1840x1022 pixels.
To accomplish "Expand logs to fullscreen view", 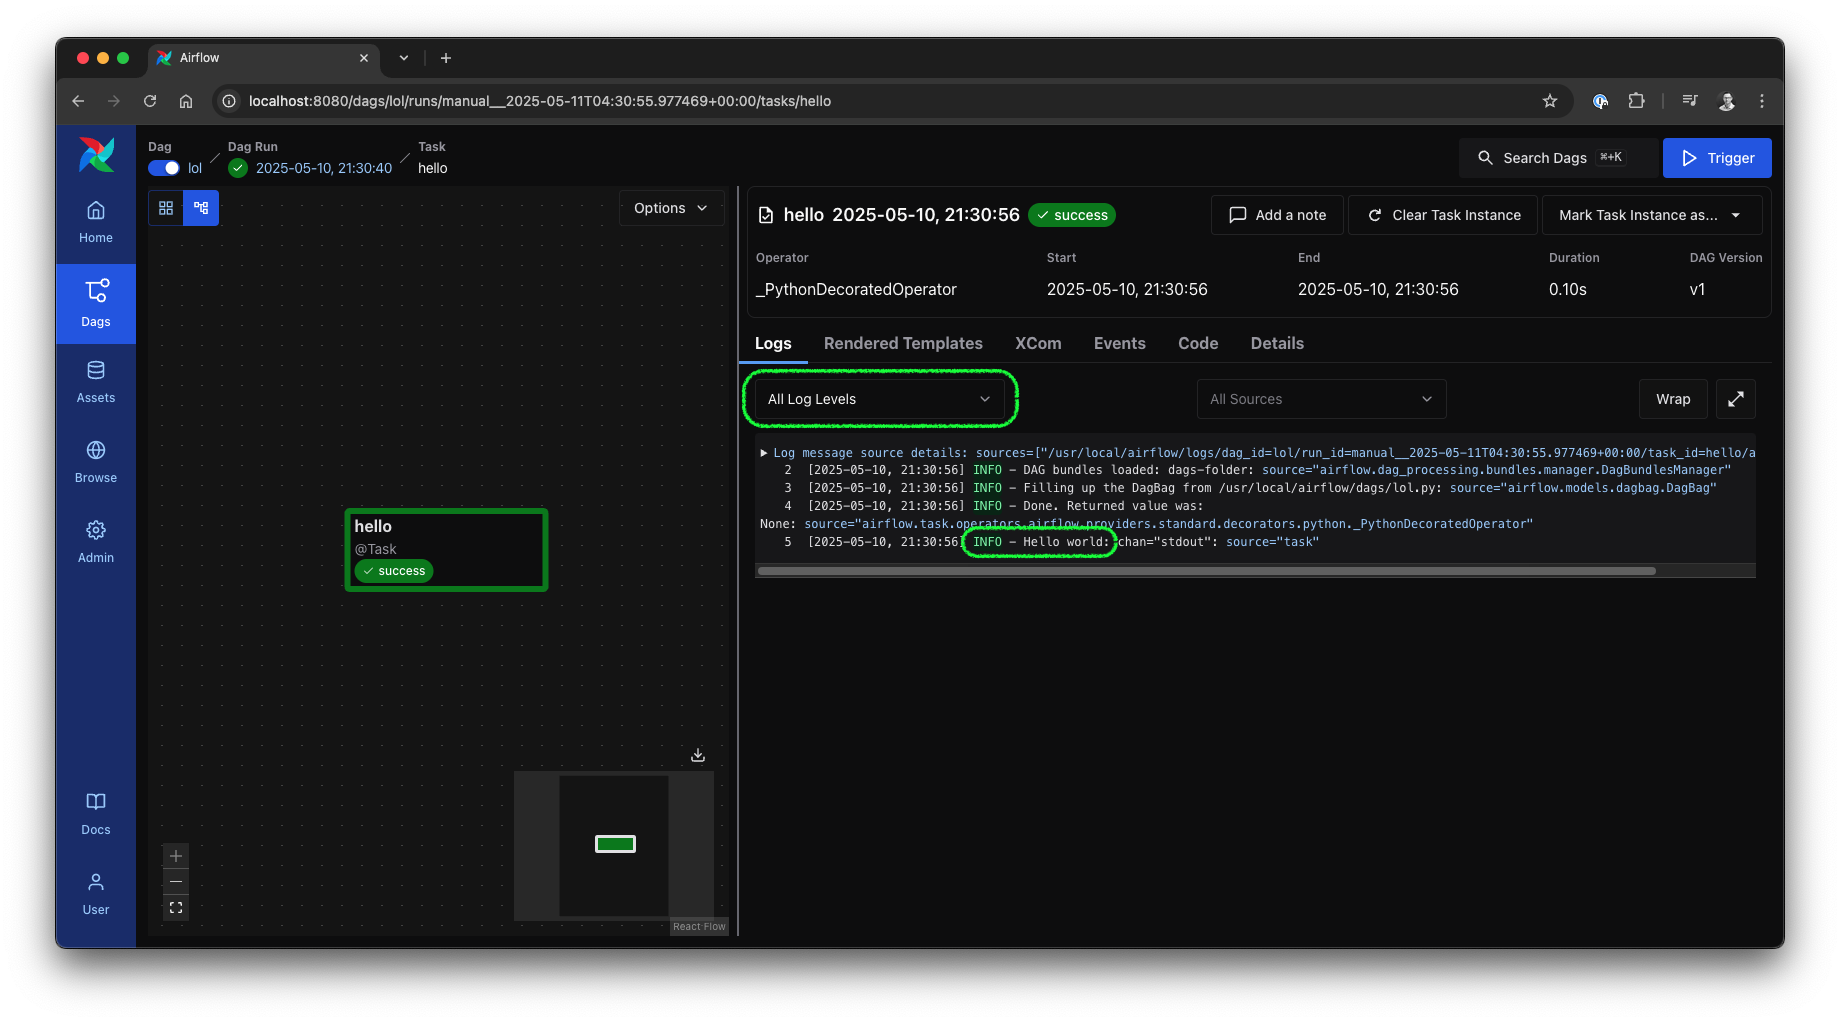I will coord(1735,399).
